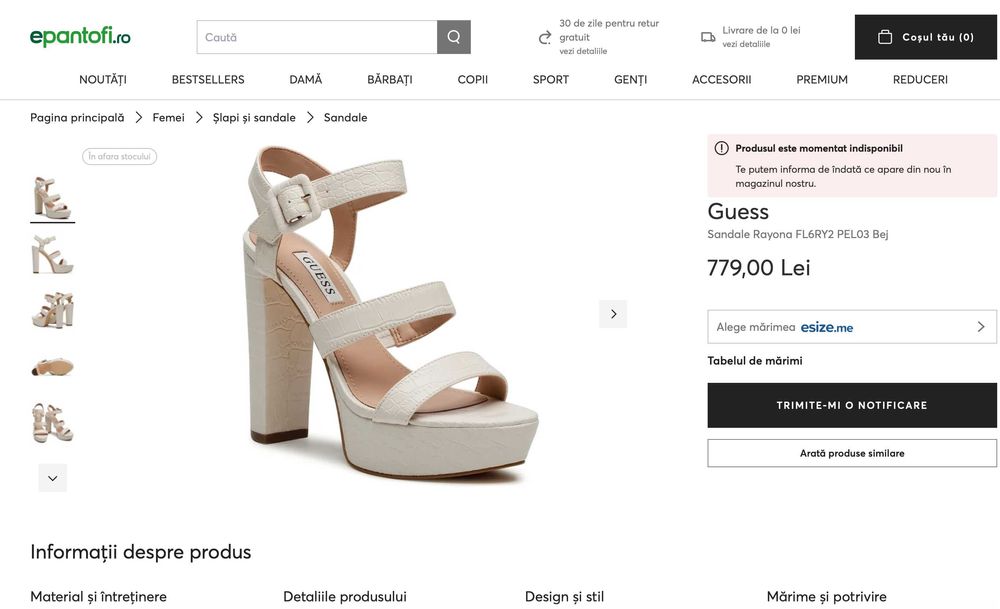The width and height of the screenshot is (1000, 609).
Task: Open the Tabelul de mărimi link
Action: pos(755,361)
